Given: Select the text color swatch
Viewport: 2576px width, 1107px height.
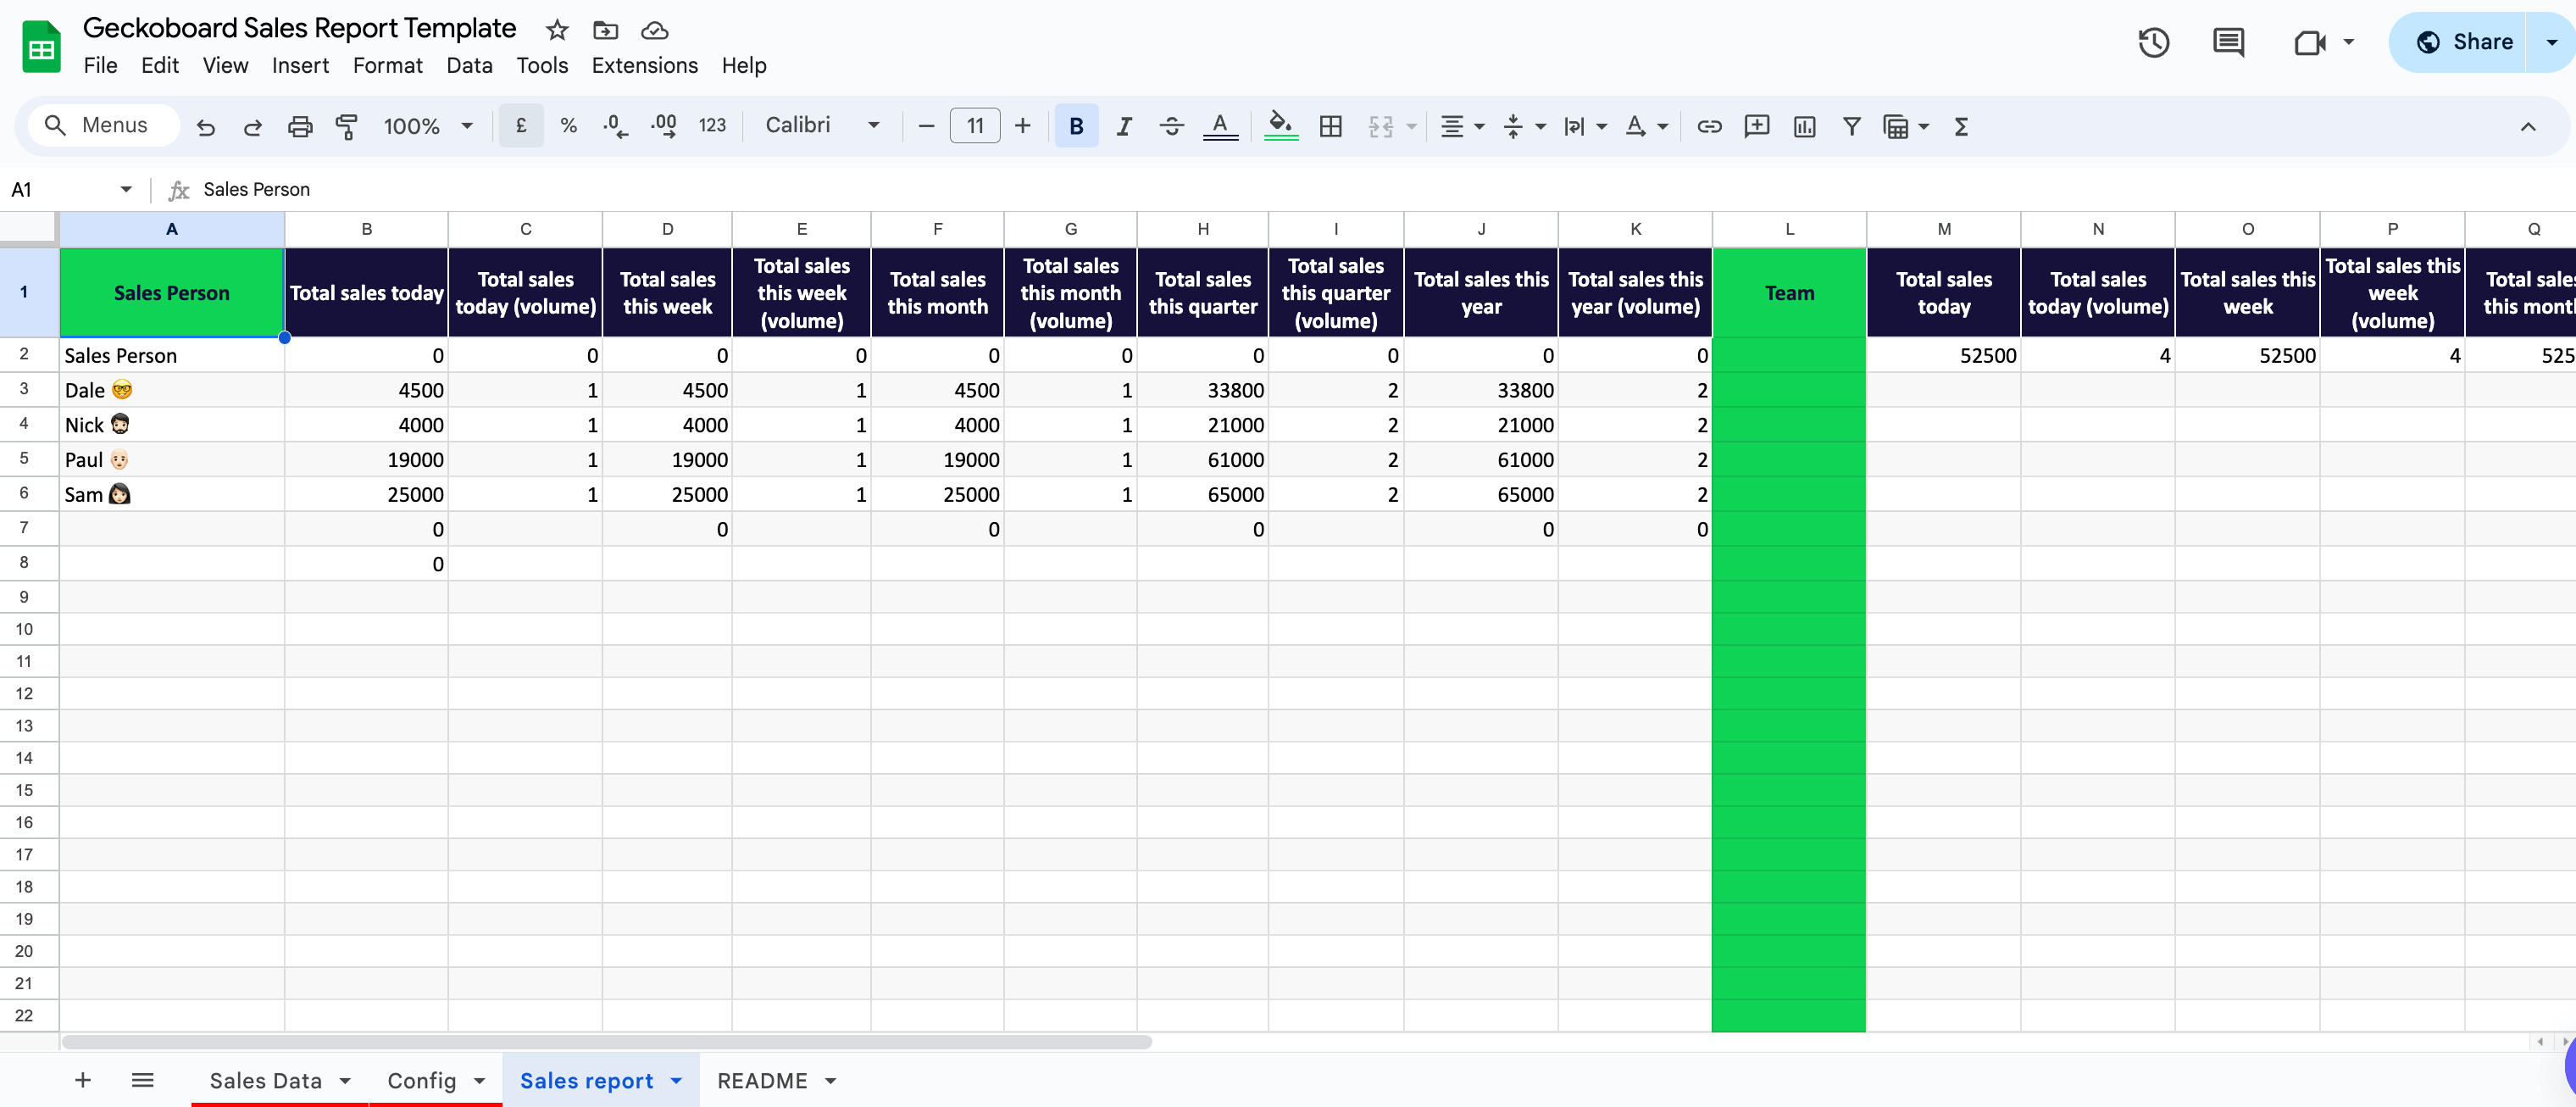Looking at the screenshot, I should [x=1221, y=125].
